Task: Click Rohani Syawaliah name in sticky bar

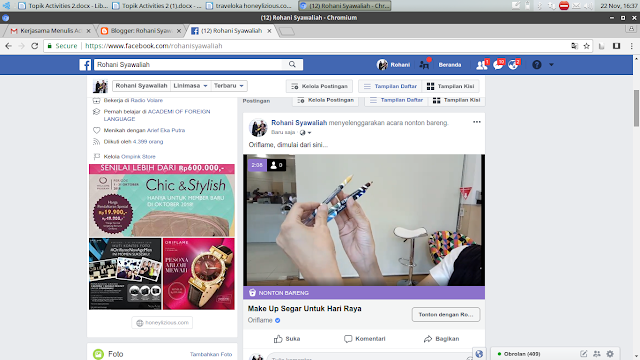Action: [x=141, y=86]
